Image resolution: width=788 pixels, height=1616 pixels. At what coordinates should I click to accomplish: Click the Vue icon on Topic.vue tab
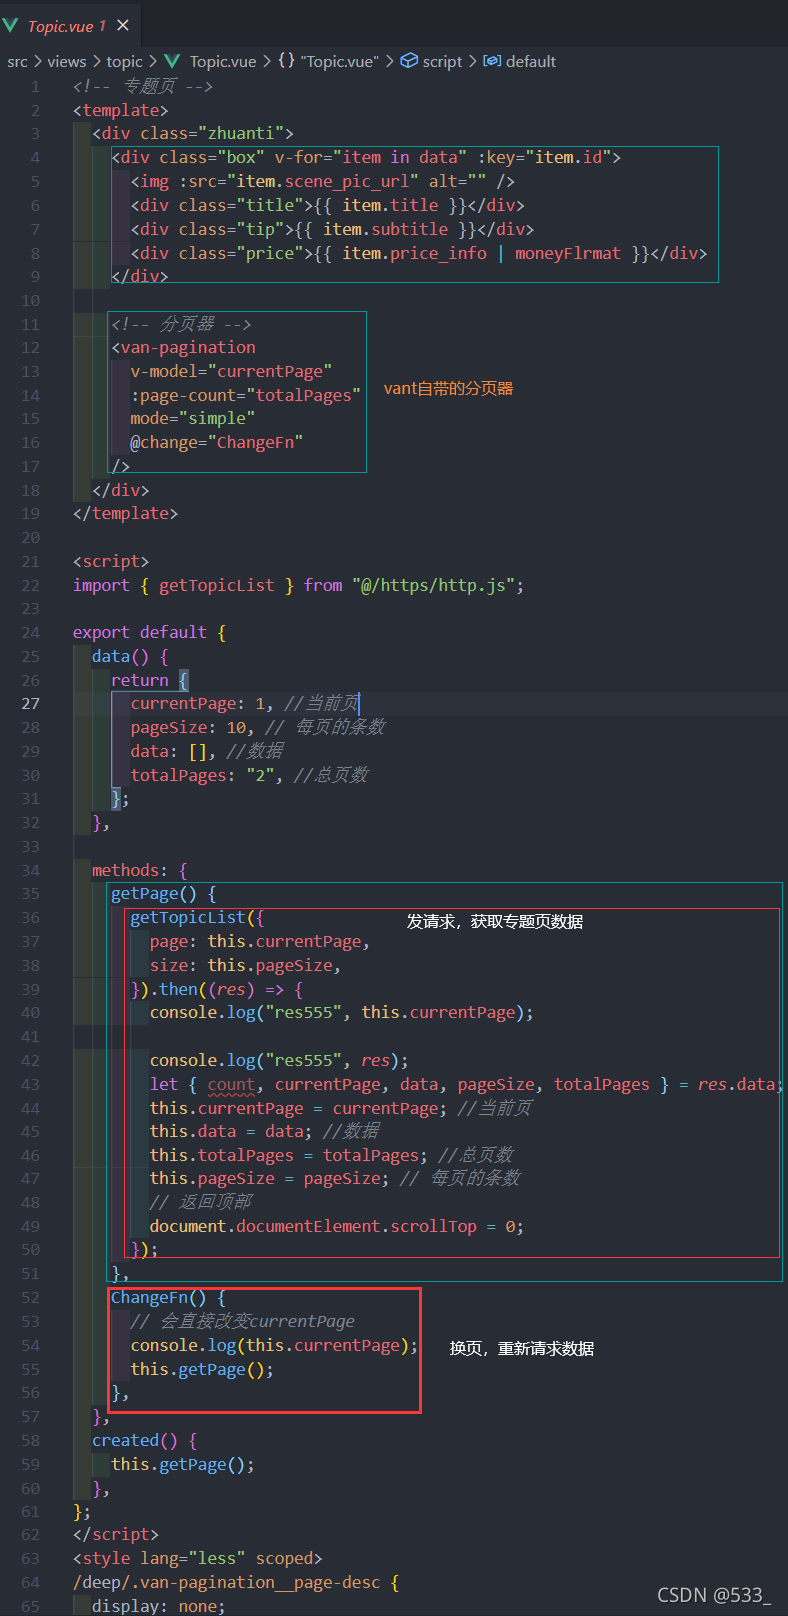click(11, 25)
